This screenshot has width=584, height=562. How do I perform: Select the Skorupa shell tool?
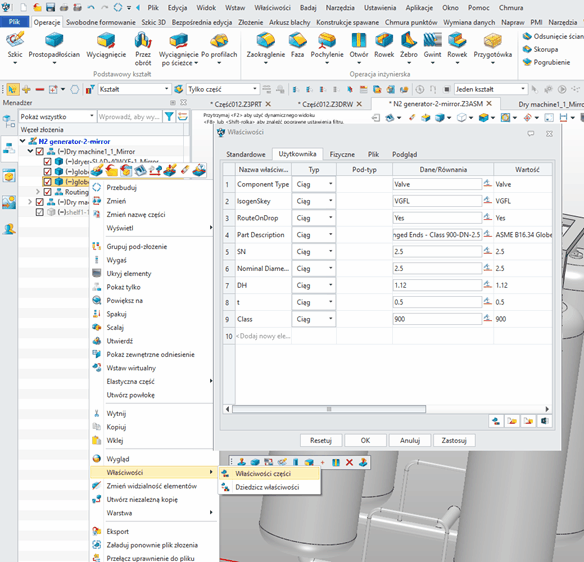[540, 49]
